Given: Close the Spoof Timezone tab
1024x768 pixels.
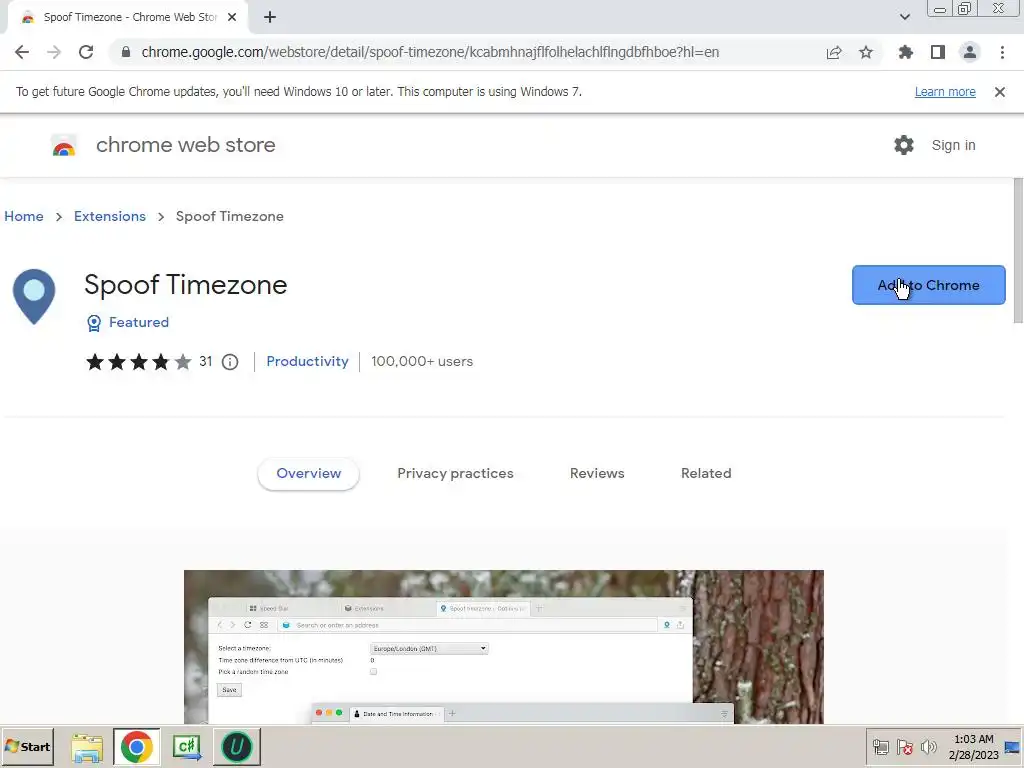Looking at the screenshot, I should pyautogui.click(x=232, y=17).
